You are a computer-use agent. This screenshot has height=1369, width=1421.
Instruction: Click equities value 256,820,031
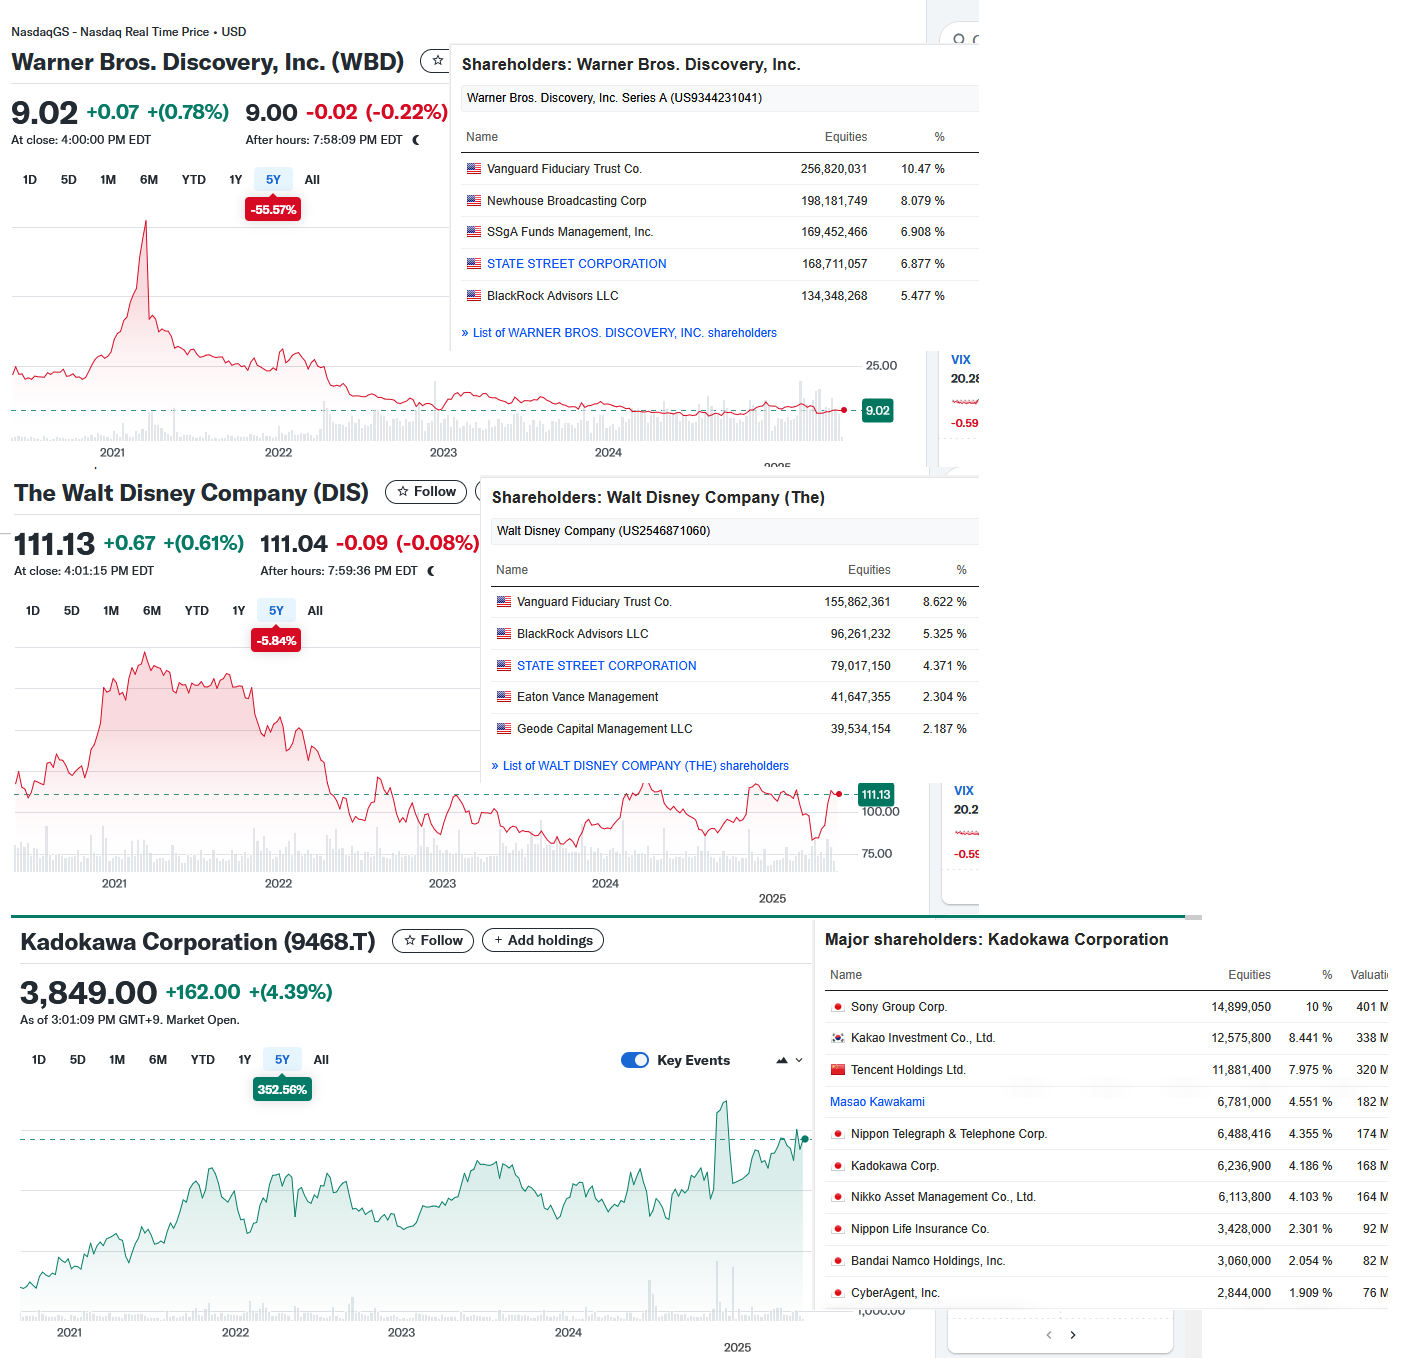coord(834,169)
